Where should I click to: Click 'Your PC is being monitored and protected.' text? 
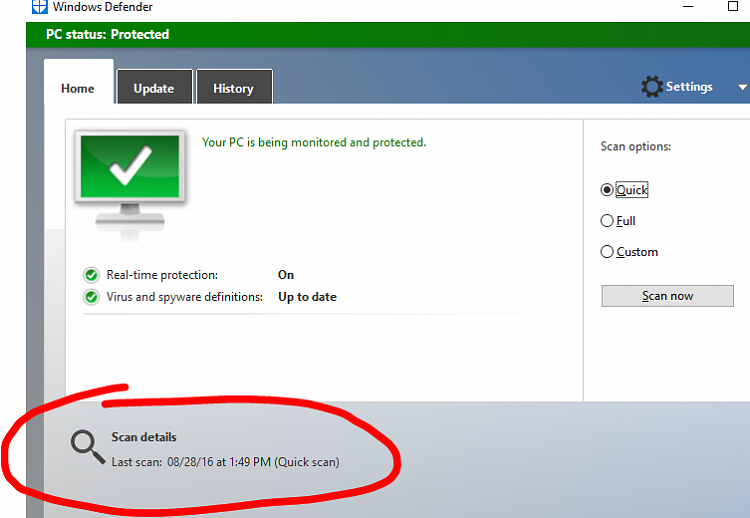coord(314,143)
